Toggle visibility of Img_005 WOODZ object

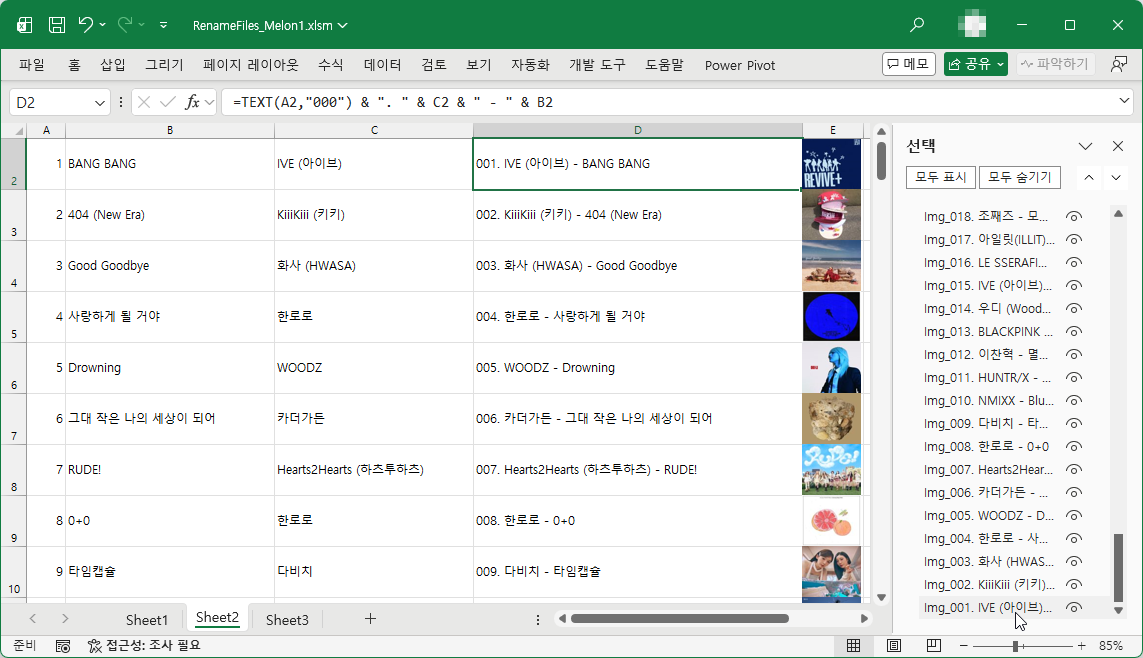[1074, 515]
